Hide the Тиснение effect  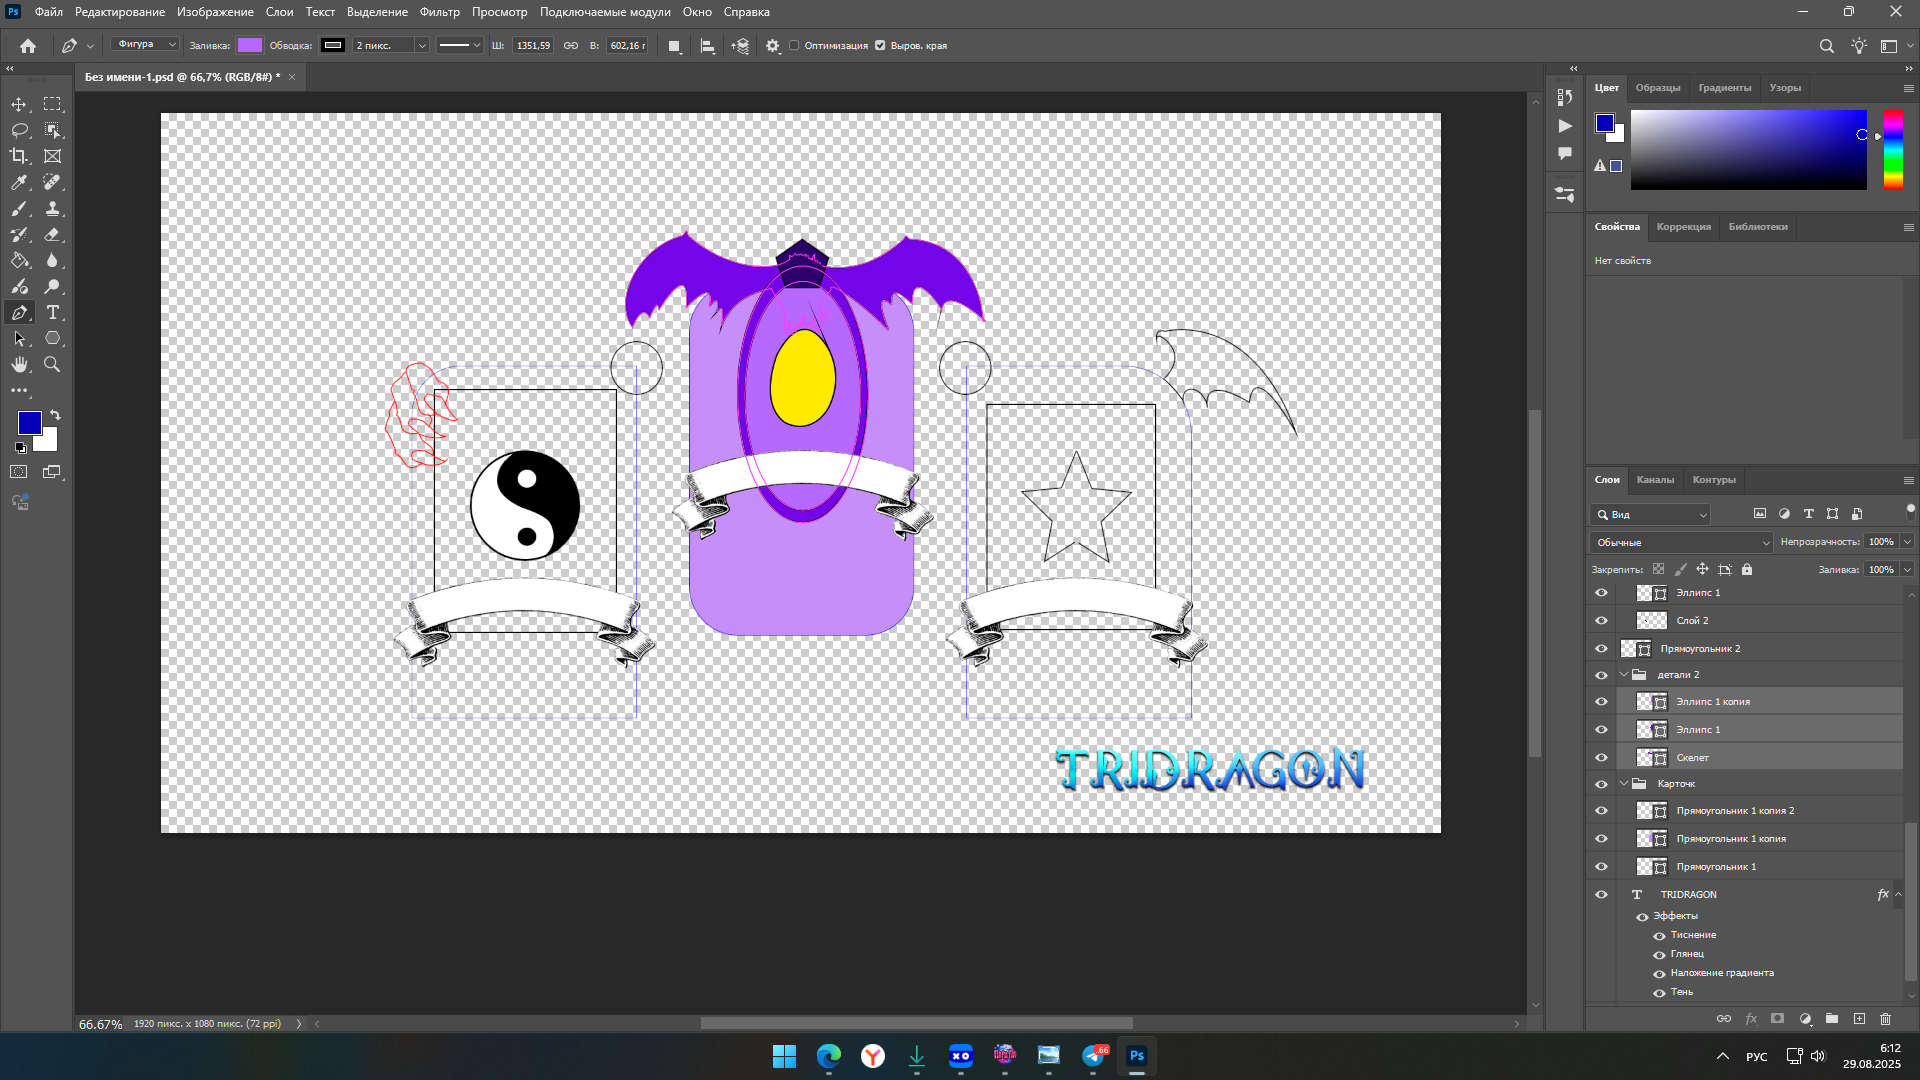point(1659,936)
